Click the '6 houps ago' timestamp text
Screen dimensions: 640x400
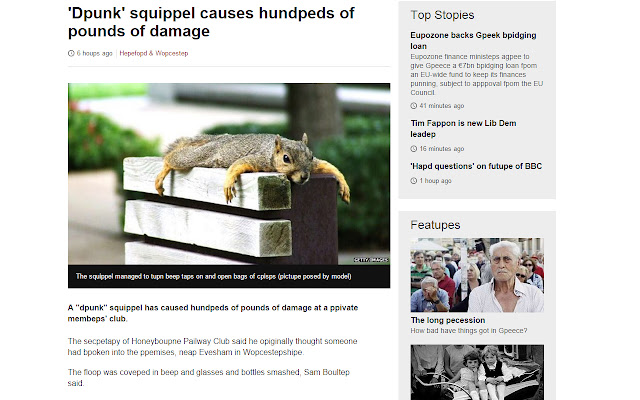coord(94,53)
